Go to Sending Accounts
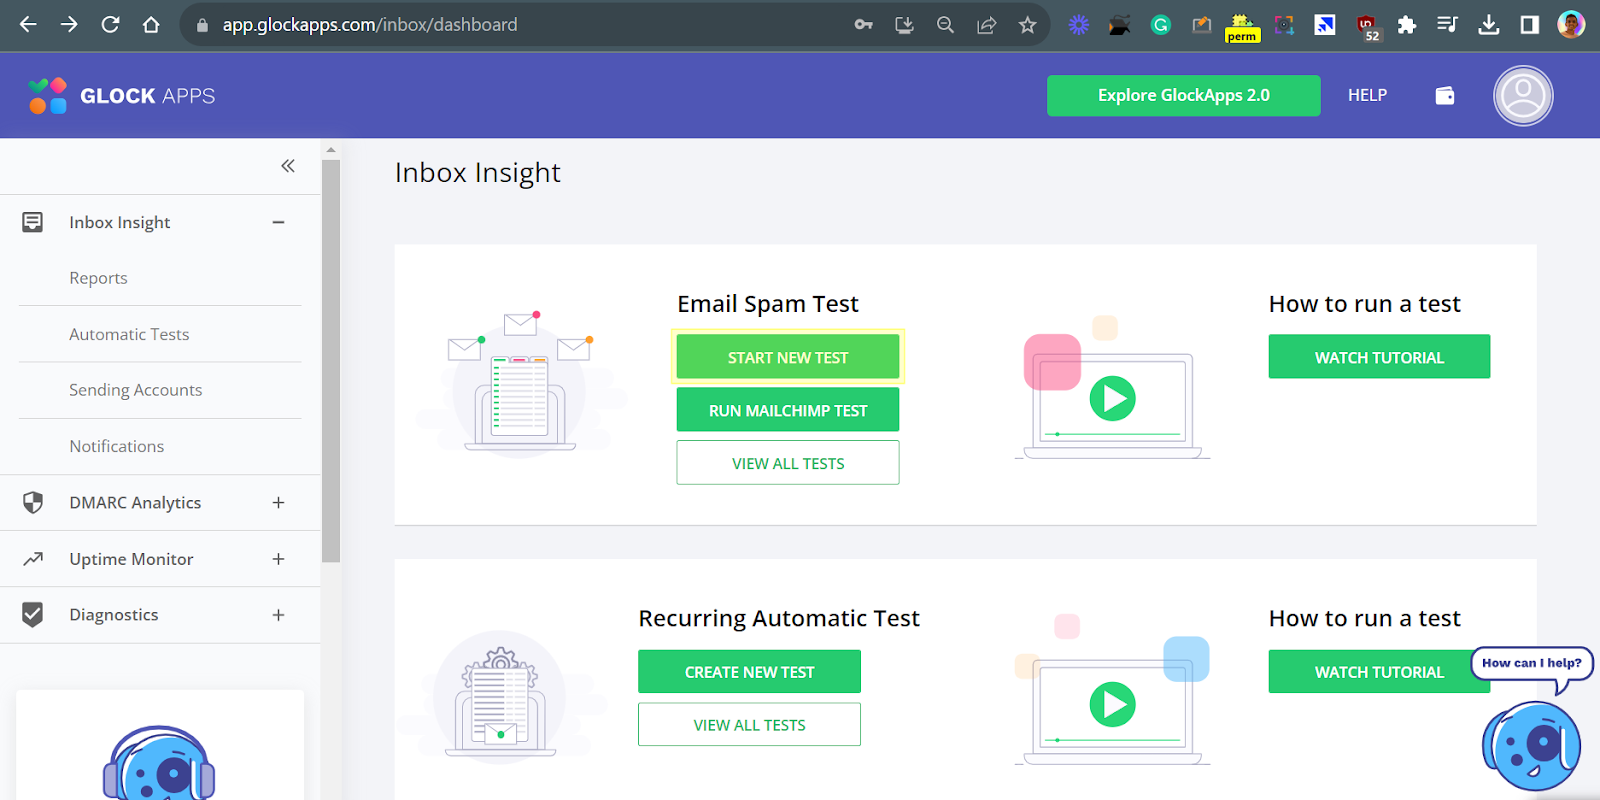 135,390
